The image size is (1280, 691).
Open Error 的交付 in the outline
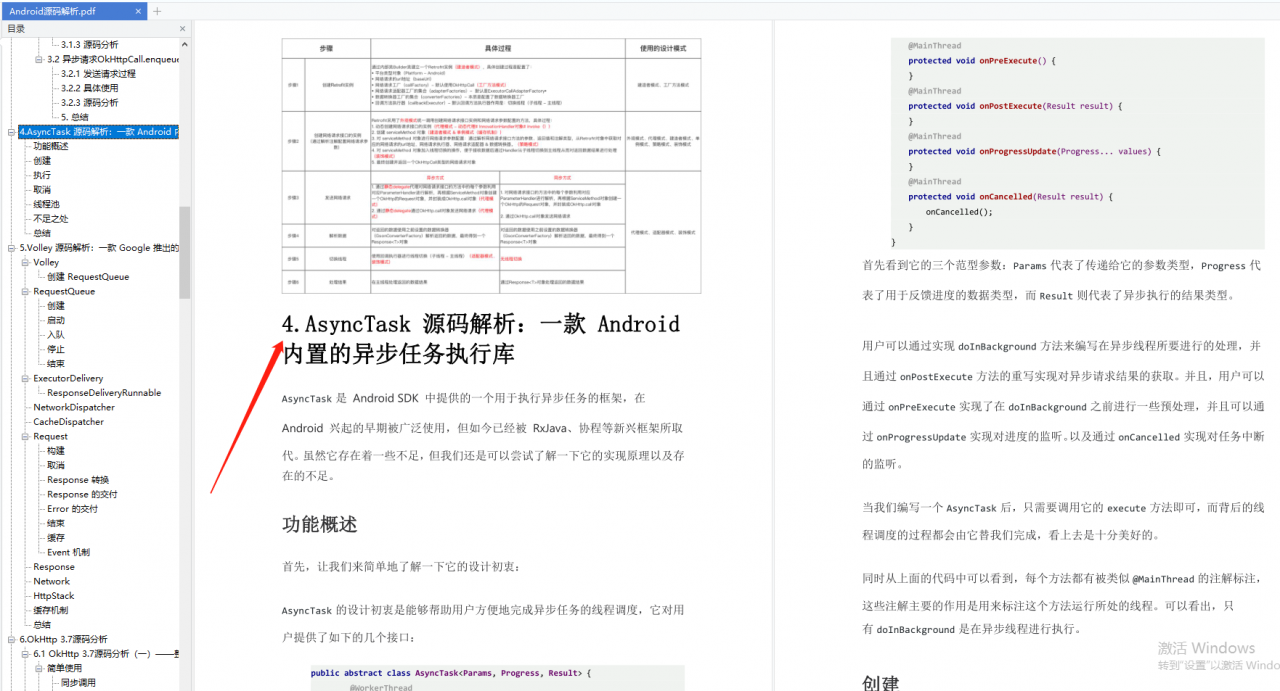tap(72, 509)
